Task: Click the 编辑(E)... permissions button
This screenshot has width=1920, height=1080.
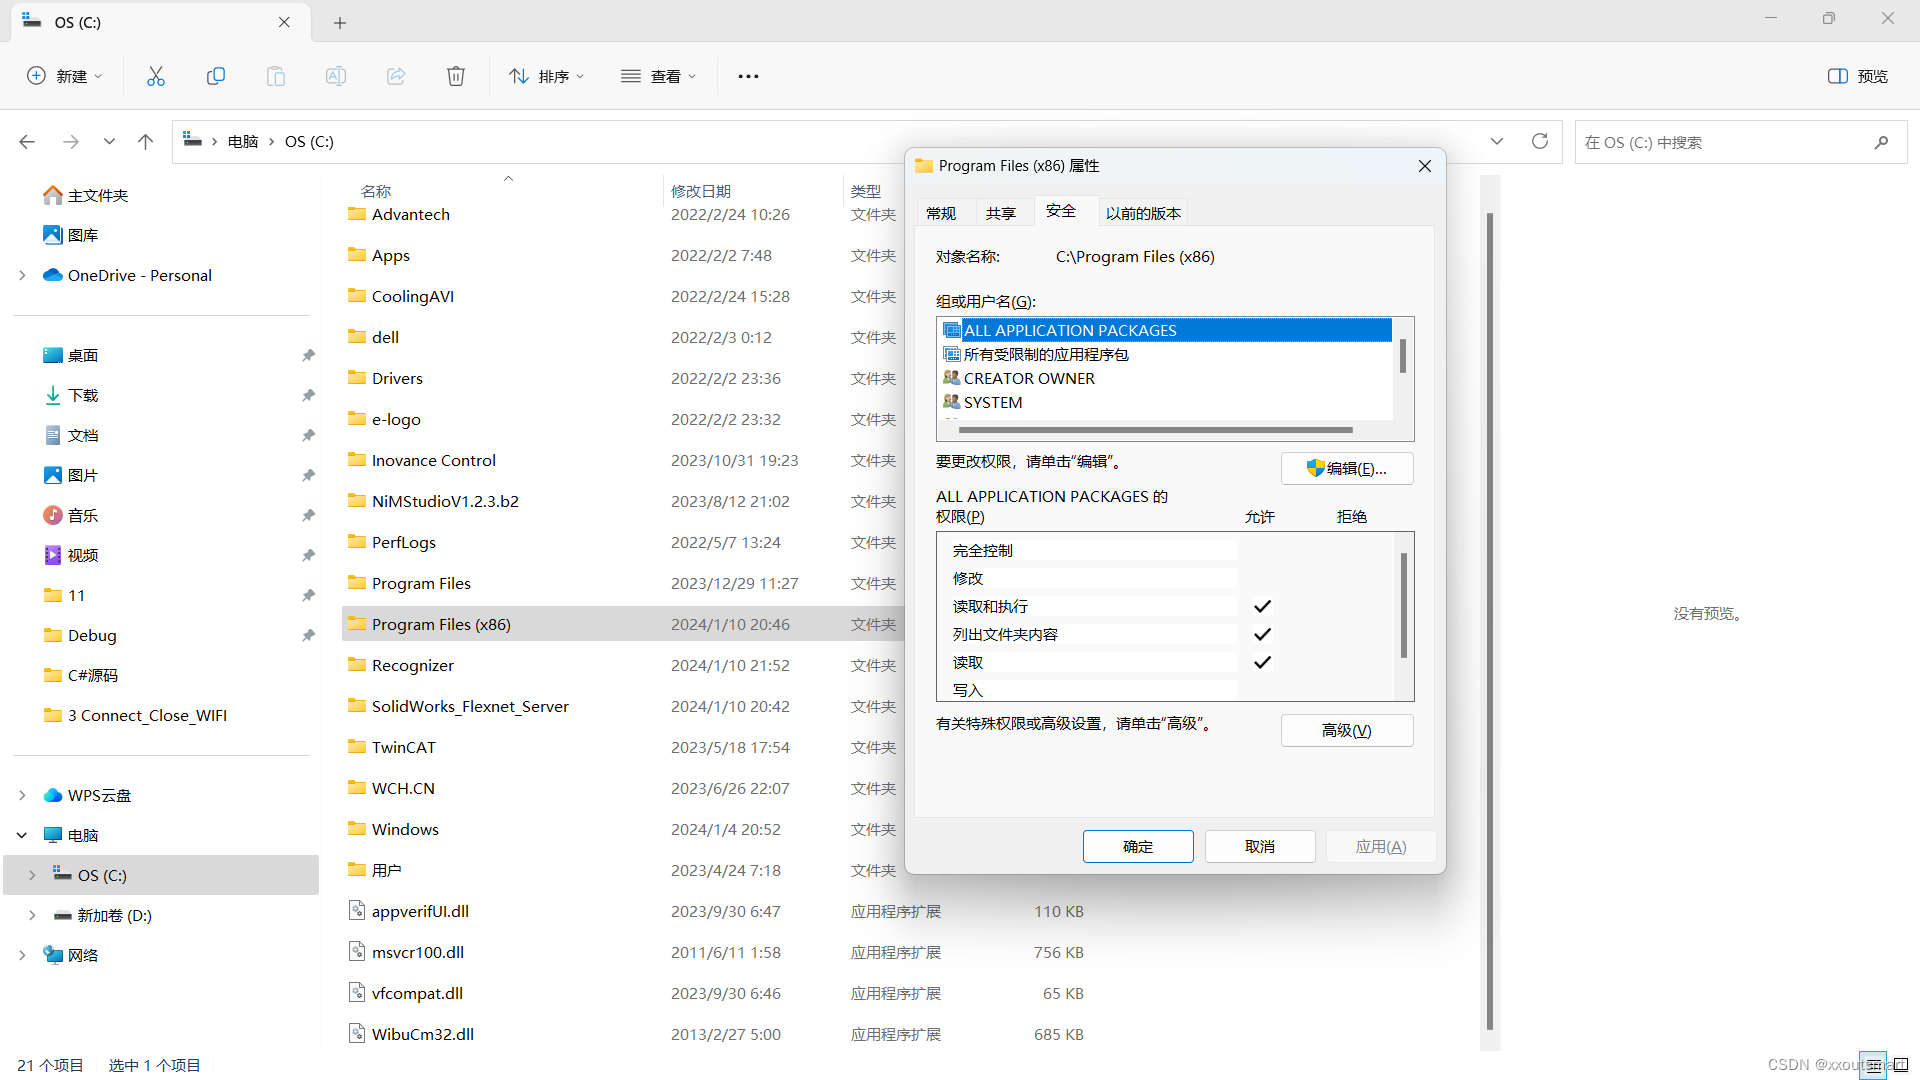Action: coord(1347,468)
